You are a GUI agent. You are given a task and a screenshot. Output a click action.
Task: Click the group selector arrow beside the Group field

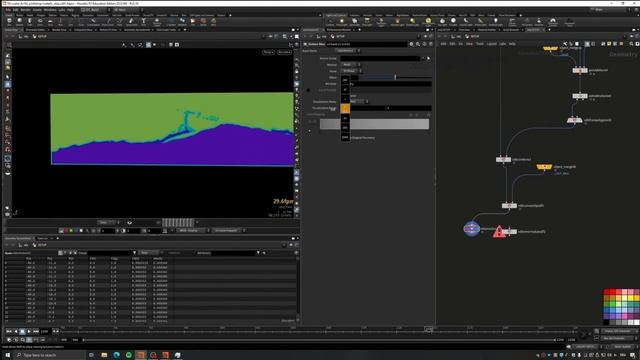(x=428, y=58)
